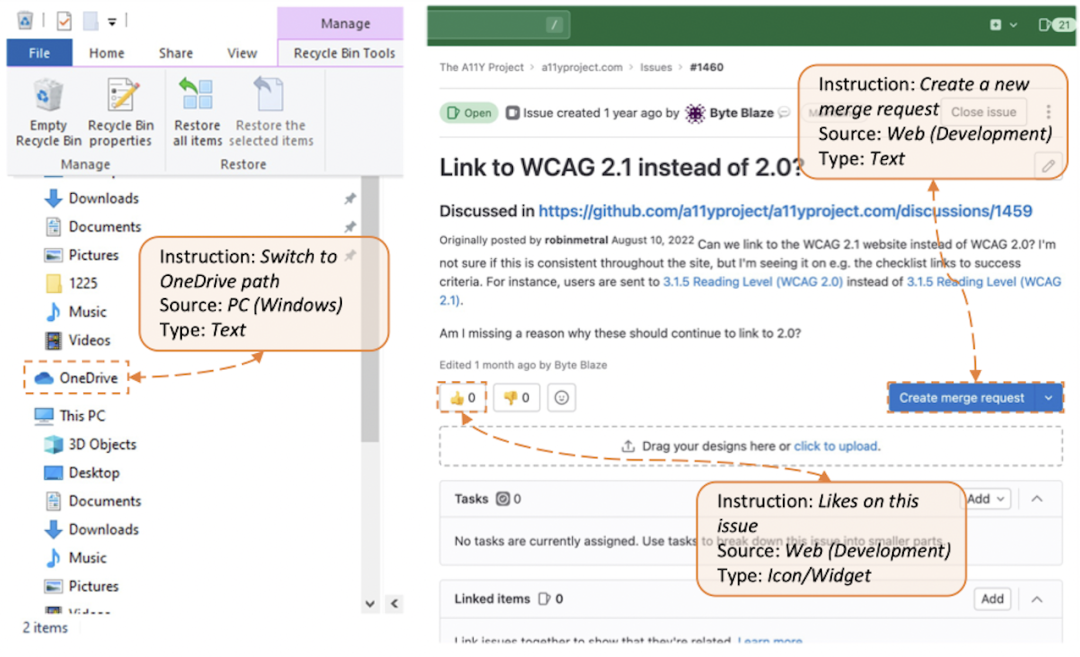Select Videos in Quick access

tap(77, 340)
